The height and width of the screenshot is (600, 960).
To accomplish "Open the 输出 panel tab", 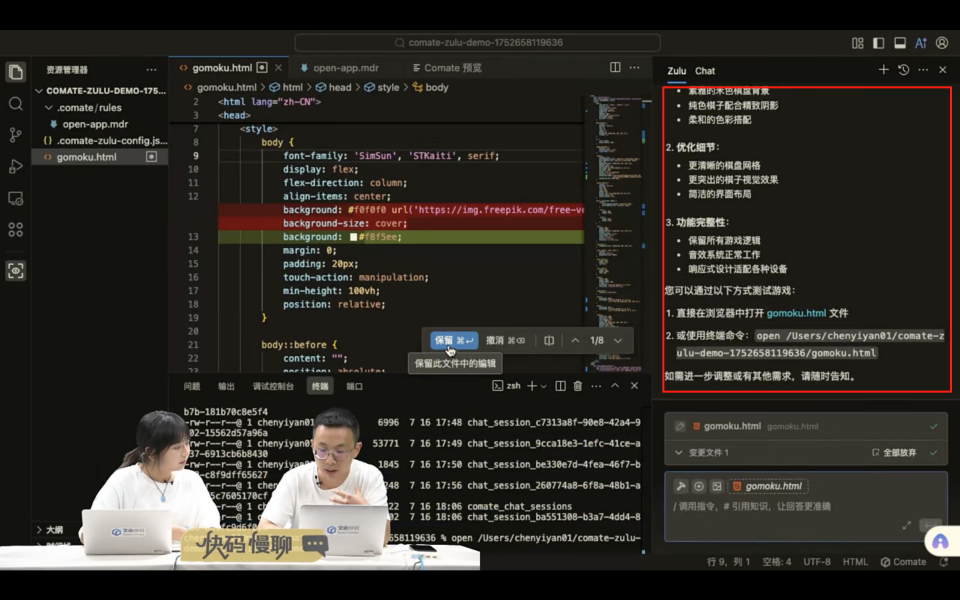I will pos(227,386).
